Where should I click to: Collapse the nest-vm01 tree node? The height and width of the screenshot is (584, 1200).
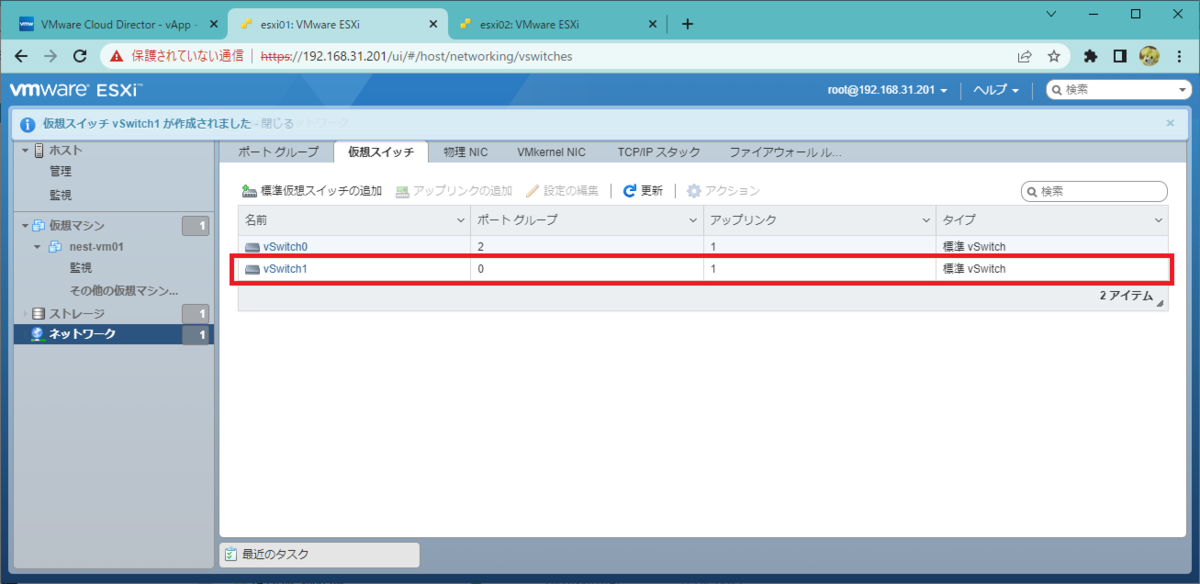[x=38, y=247]
